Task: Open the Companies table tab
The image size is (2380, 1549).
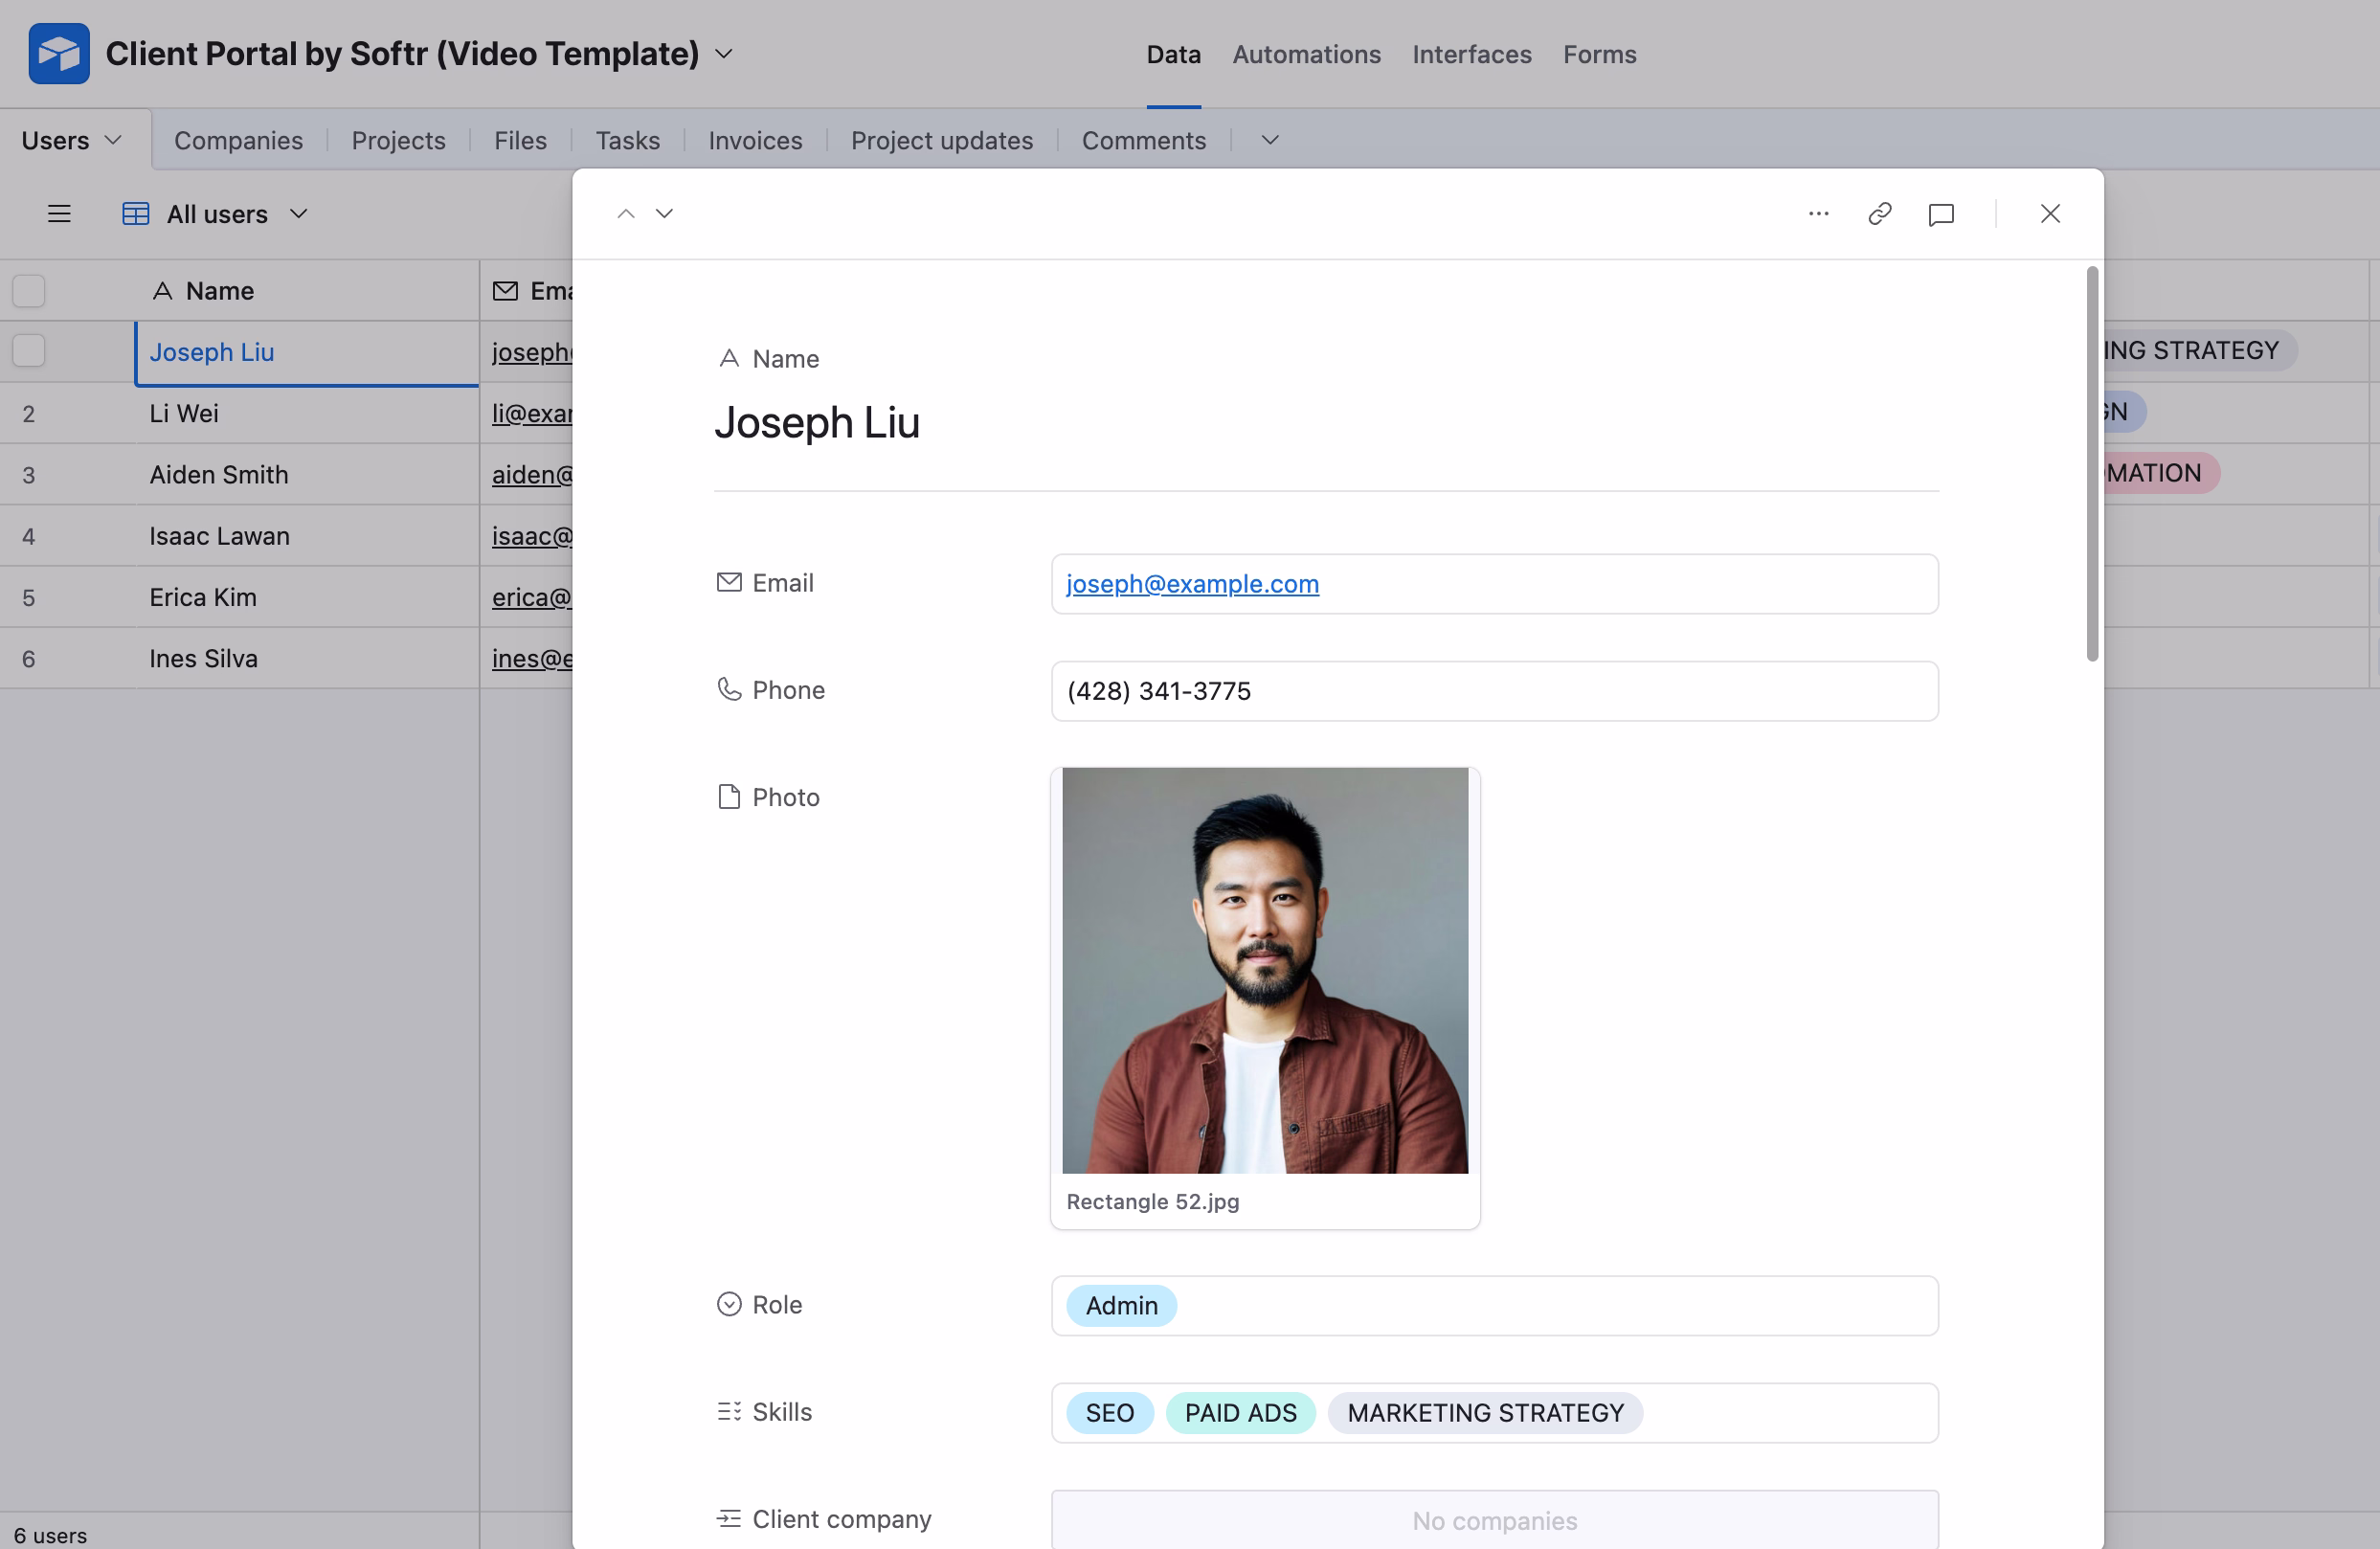Action: (238, 140)
